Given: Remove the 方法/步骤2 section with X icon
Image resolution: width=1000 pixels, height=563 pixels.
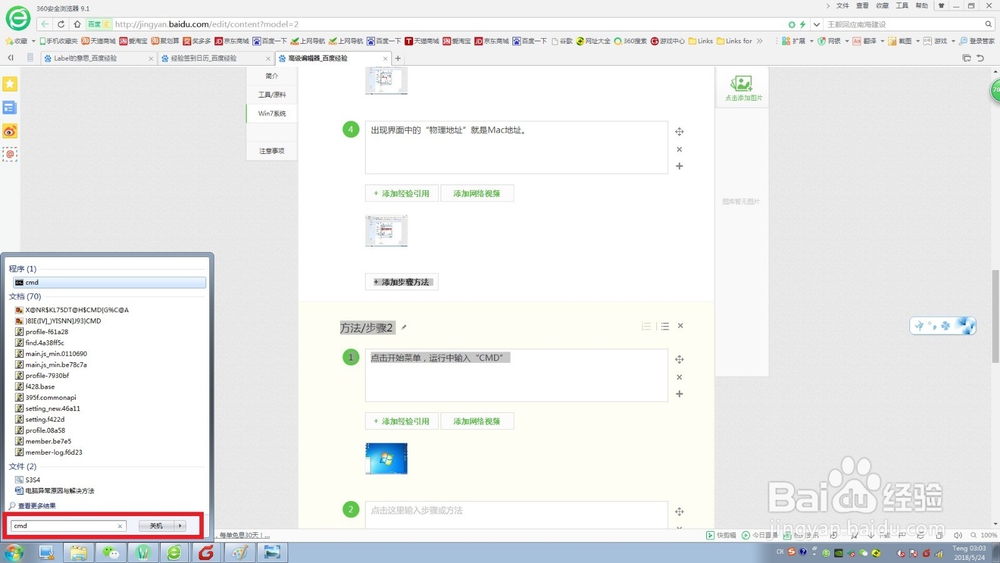Looking at the screenshot, I should pos(680,326).
